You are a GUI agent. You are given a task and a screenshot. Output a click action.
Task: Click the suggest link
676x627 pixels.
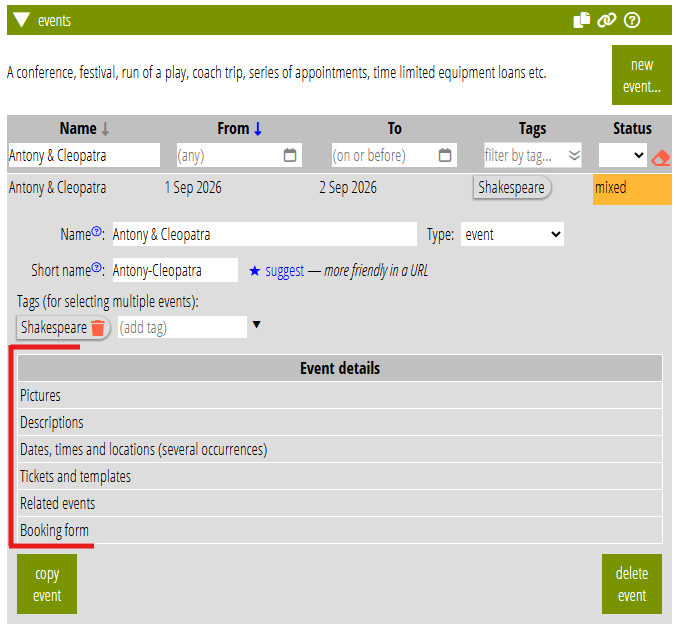click(x=285, y=271)
